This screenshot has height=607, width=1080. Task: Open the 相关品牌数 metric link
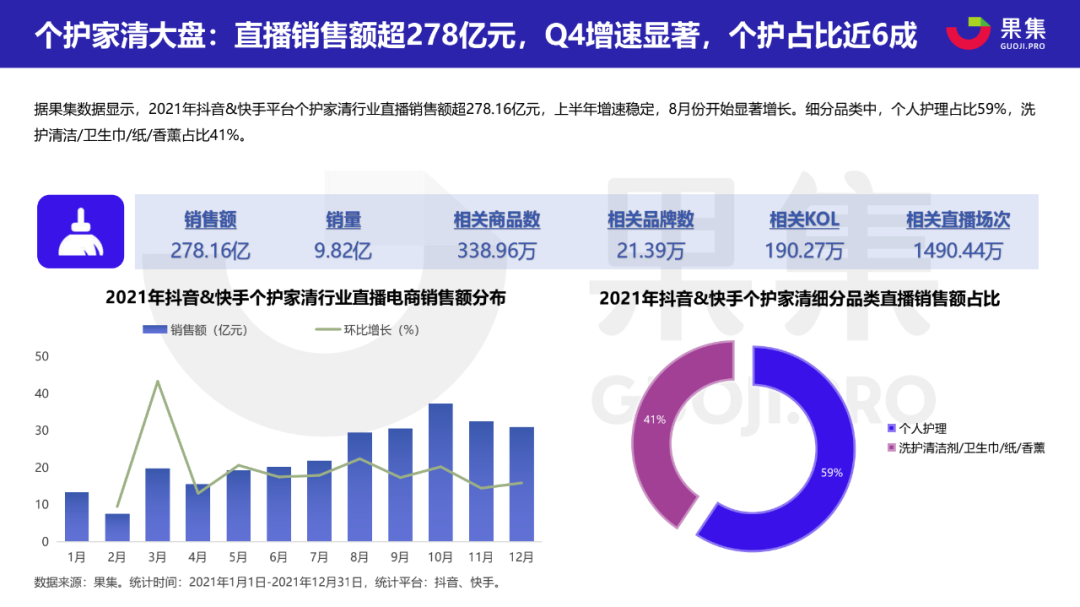(x=650, y=220)
